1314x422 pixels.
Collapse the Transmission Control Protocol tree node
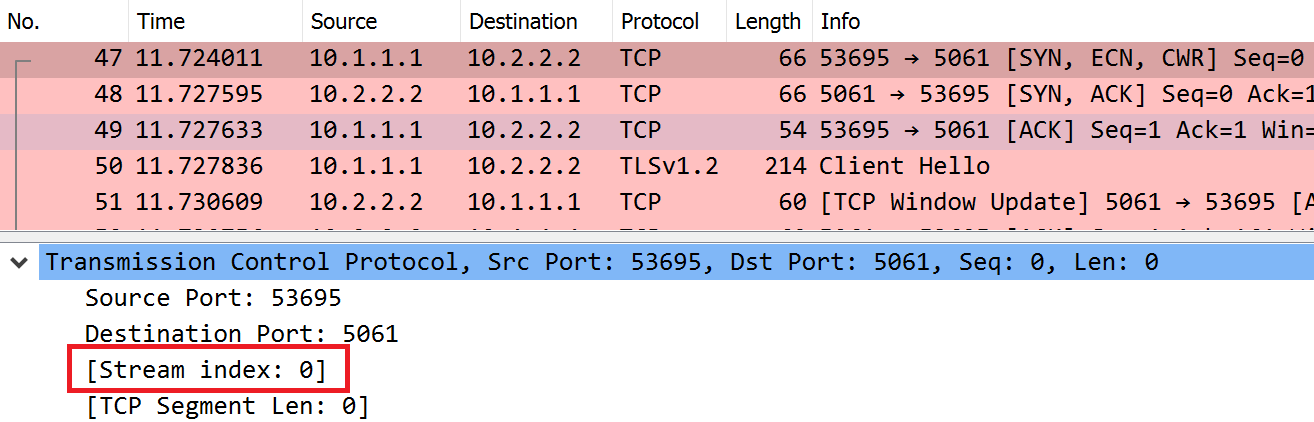(x=17, y=263)
